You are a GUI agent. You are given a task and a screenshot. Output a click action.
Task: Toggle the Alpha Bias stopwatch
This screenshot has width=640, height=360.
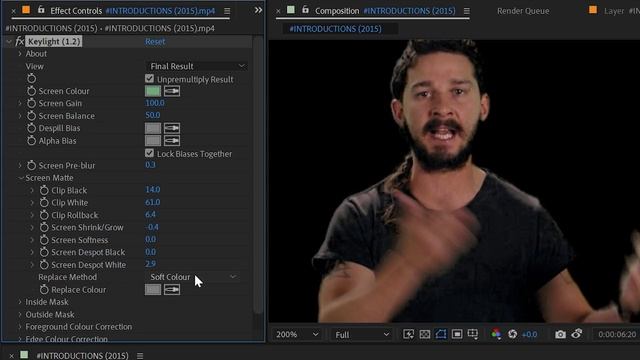coord(31,141)
